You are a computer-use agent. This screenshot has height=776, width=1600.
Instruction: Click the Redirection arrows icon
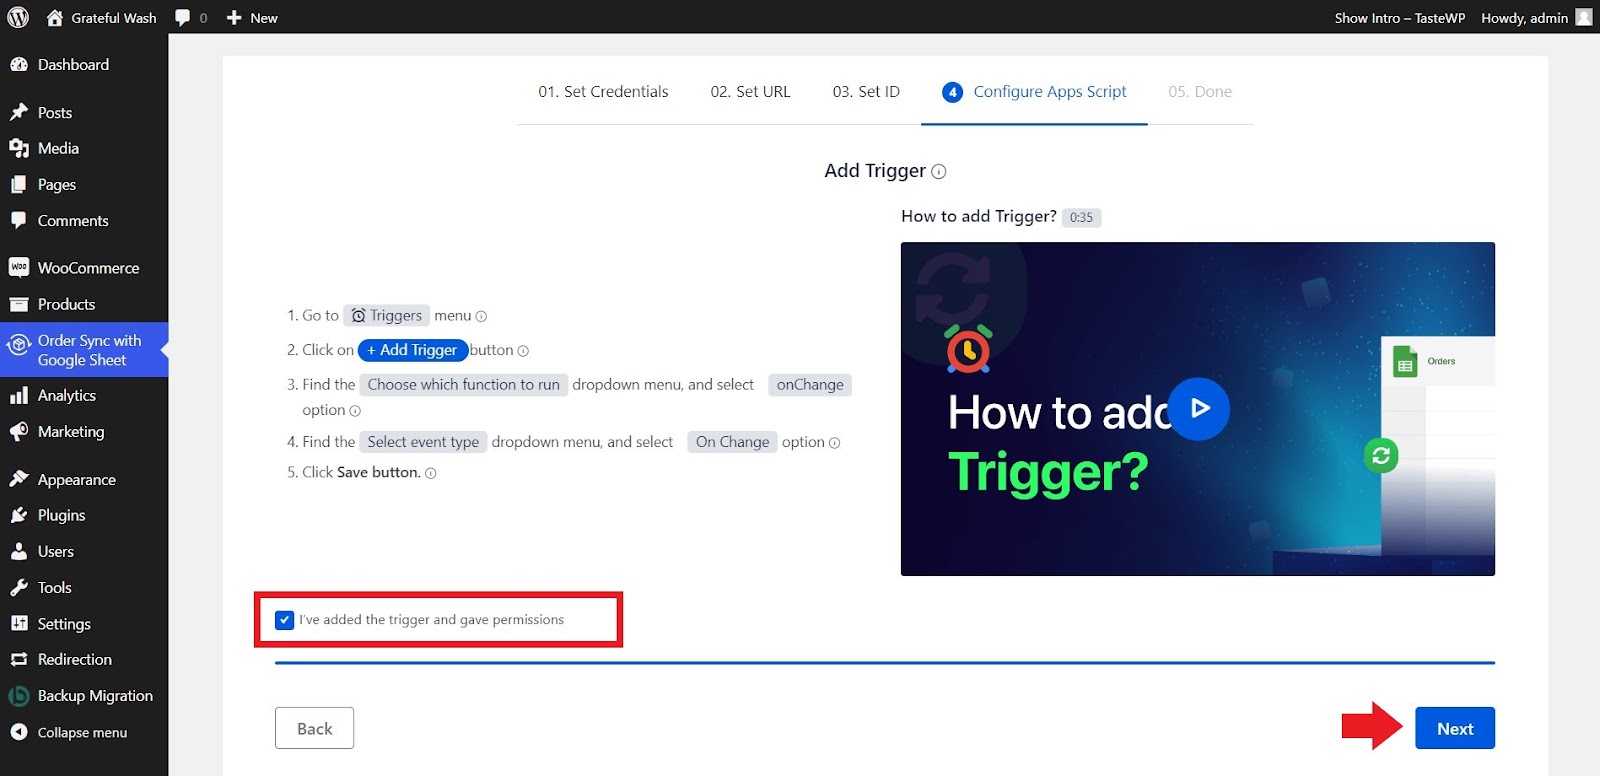coord(19,659)
